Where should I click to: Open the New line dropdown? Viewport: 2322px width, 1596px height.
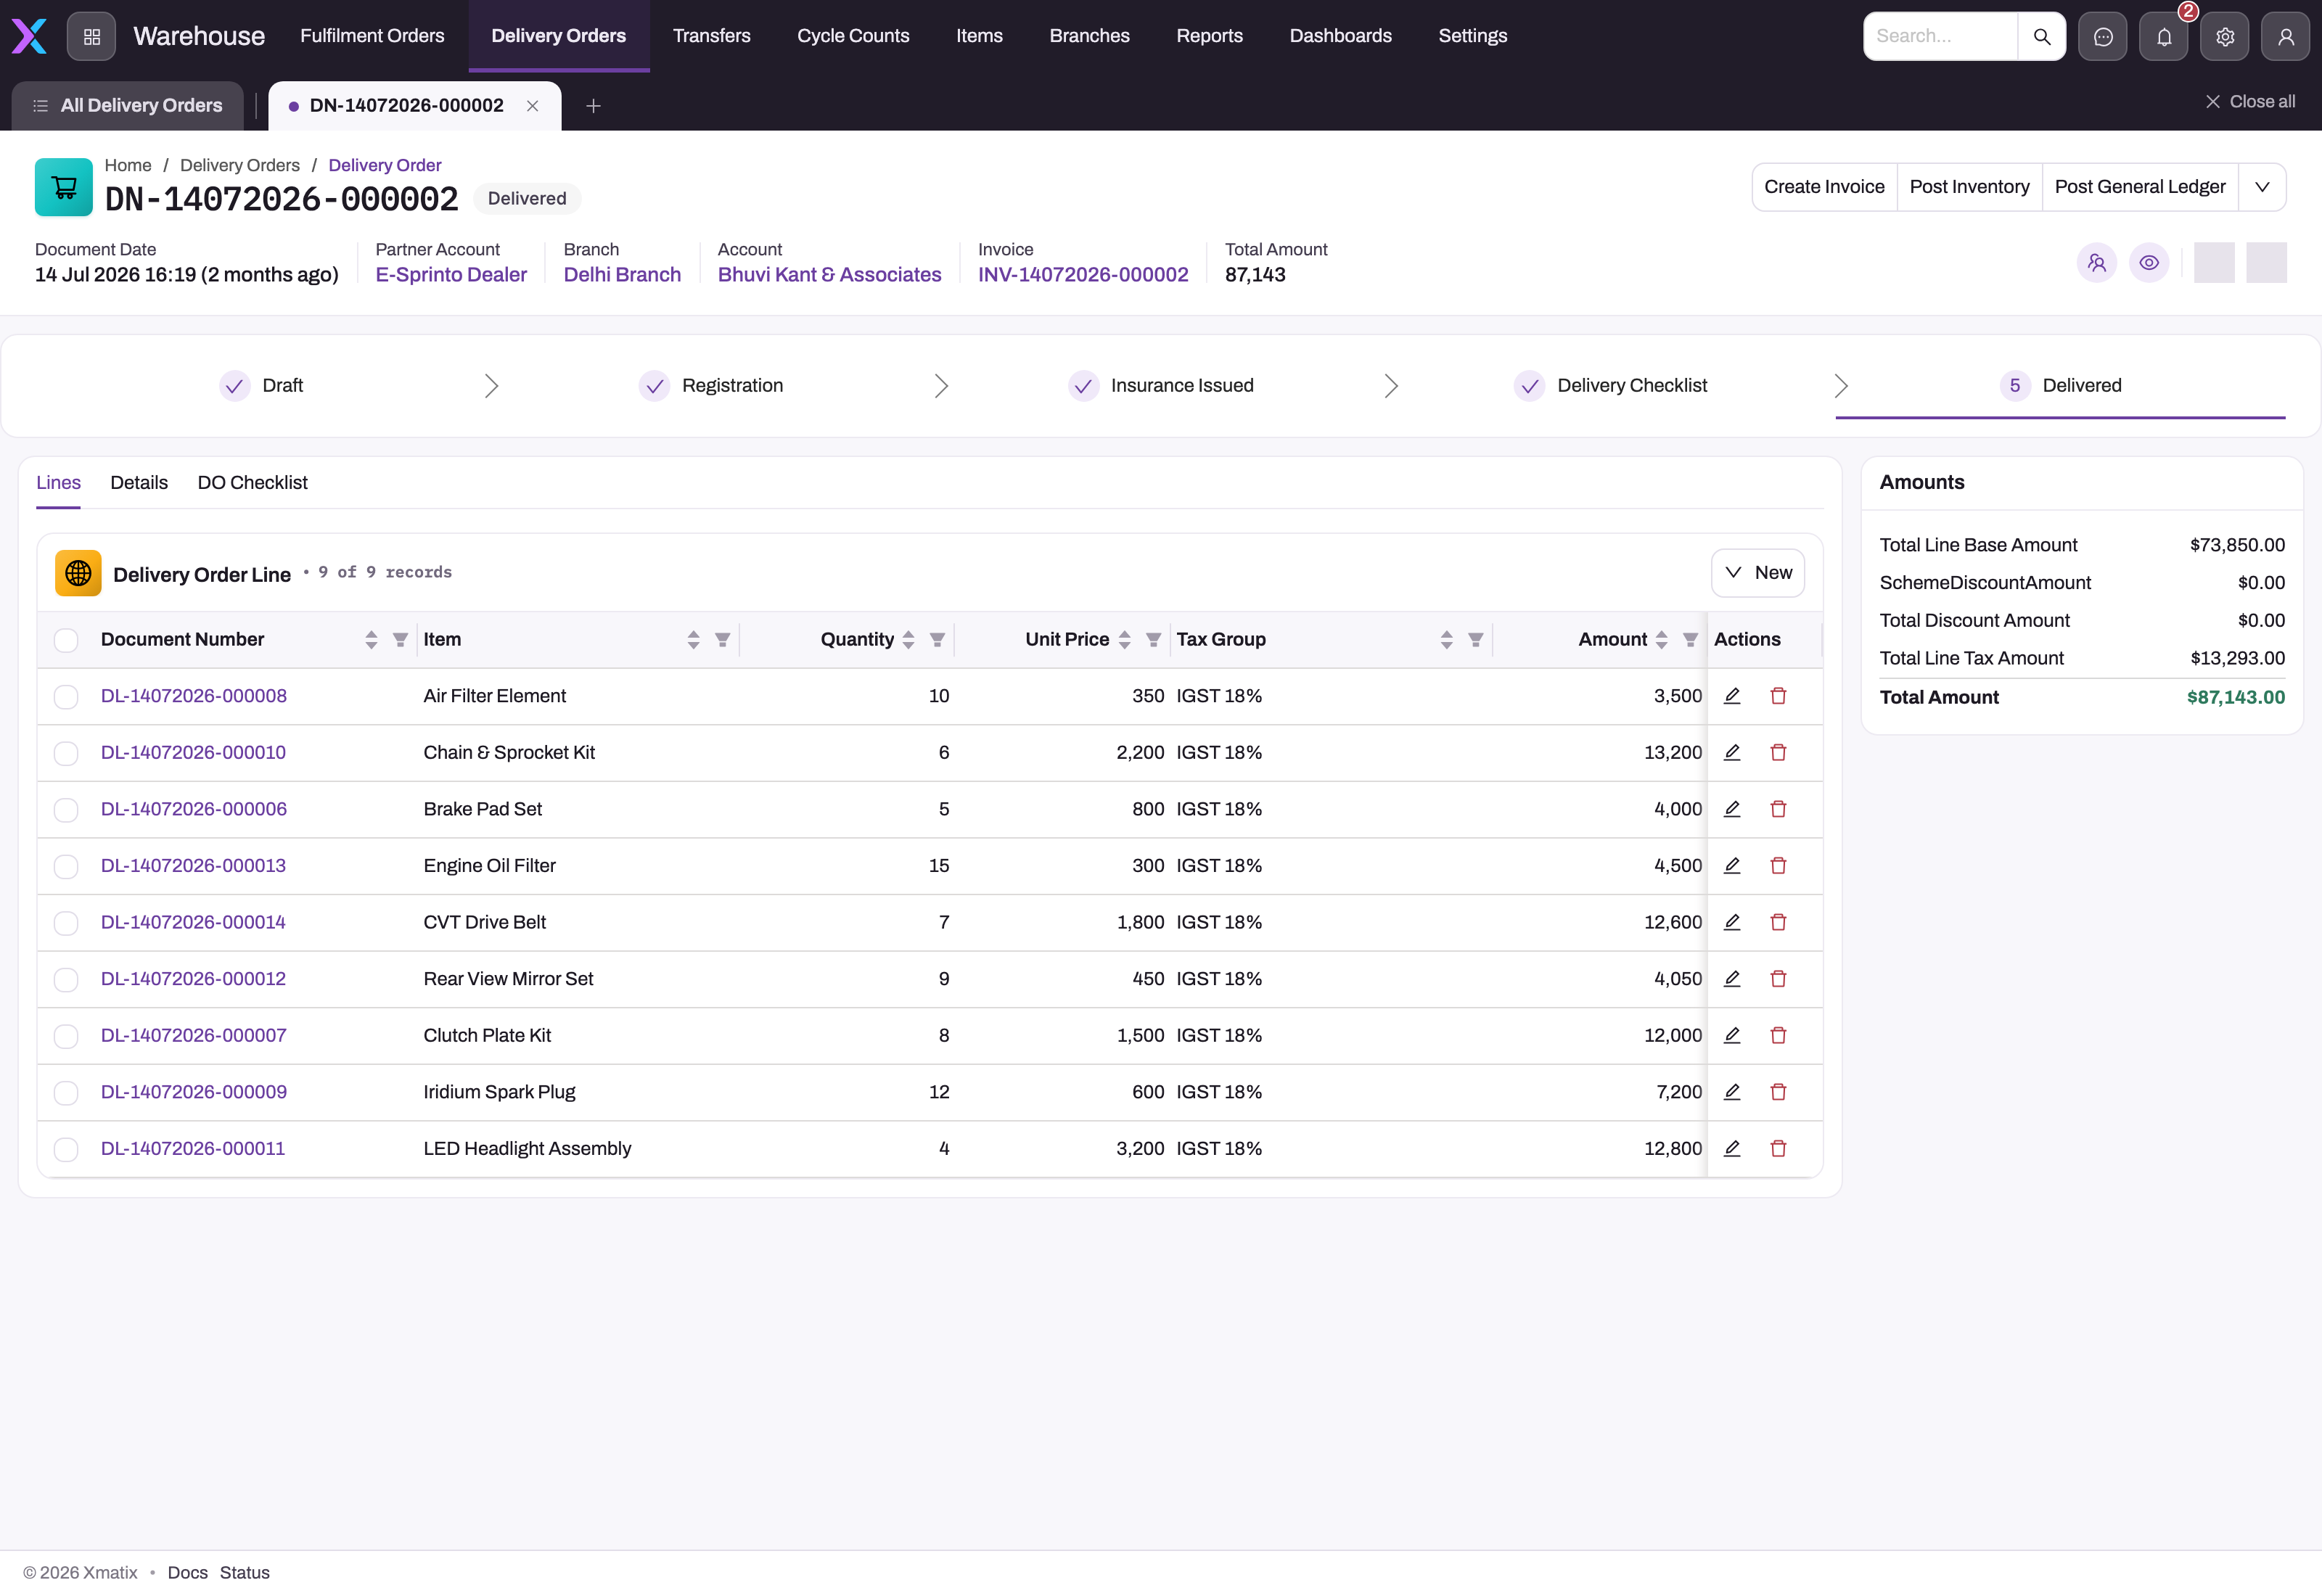pos(1757,573)
